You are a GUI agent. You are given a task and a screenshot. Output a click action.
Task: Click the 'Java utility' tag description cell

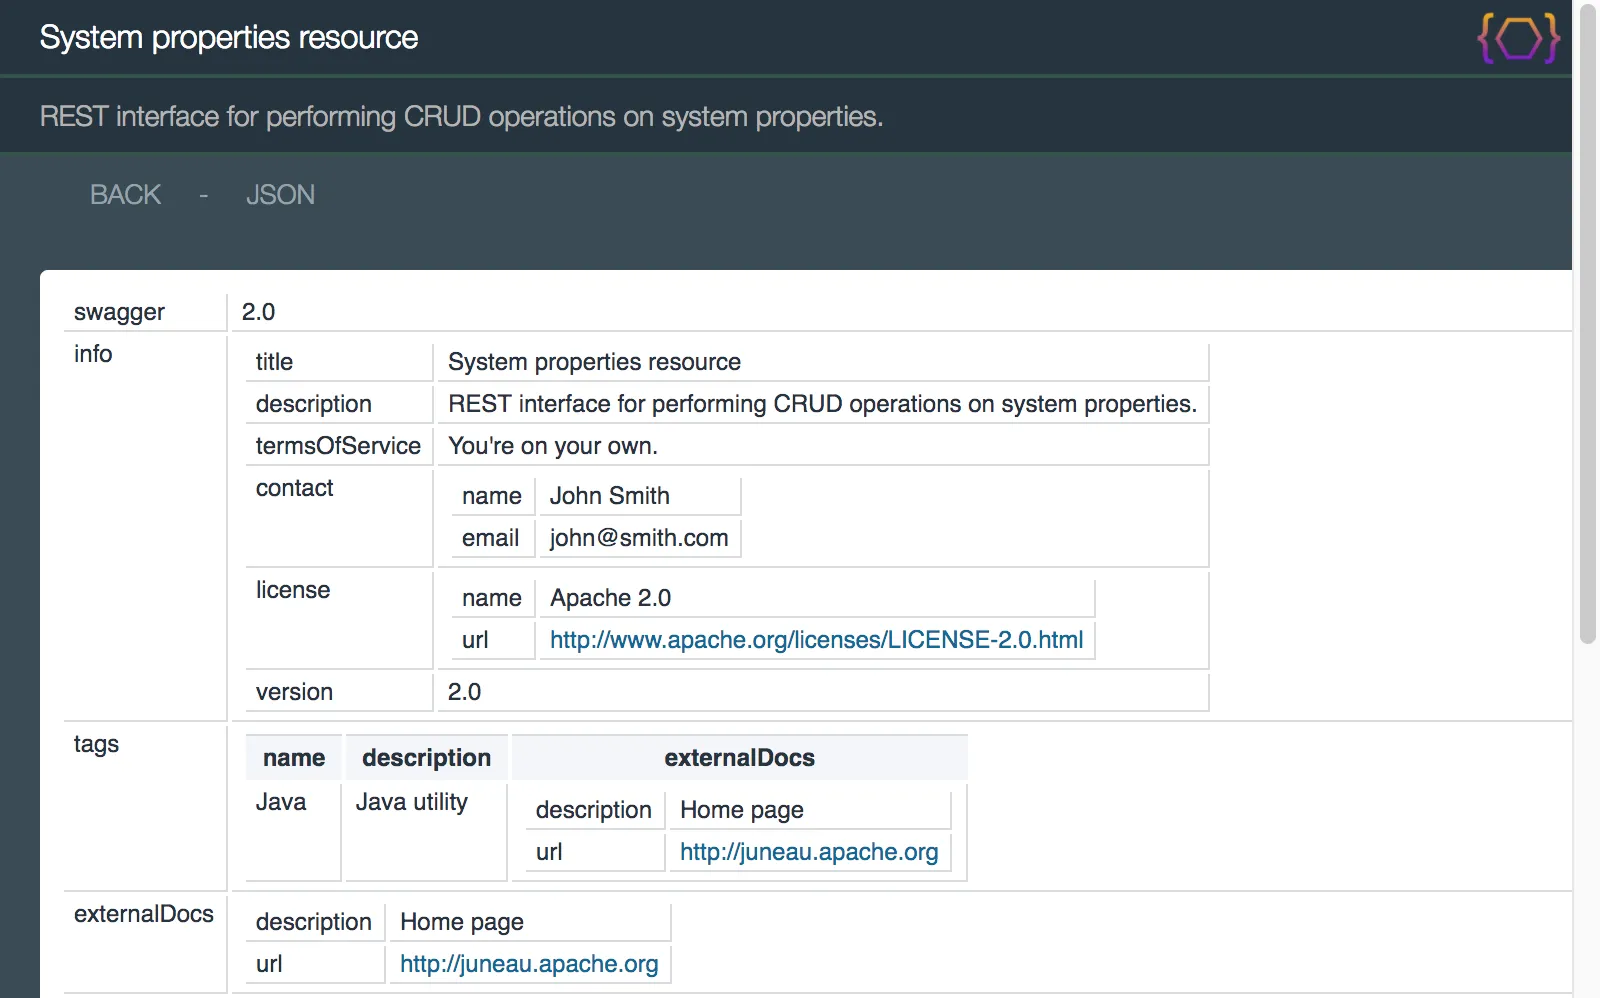(x=412, y=802)
